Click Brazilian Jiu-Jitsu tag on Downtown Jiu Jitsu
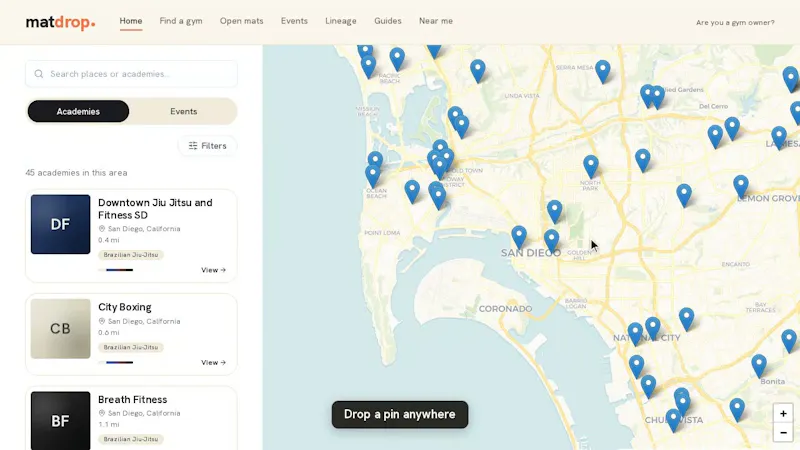The image size is (800, 450). [131, 255]
